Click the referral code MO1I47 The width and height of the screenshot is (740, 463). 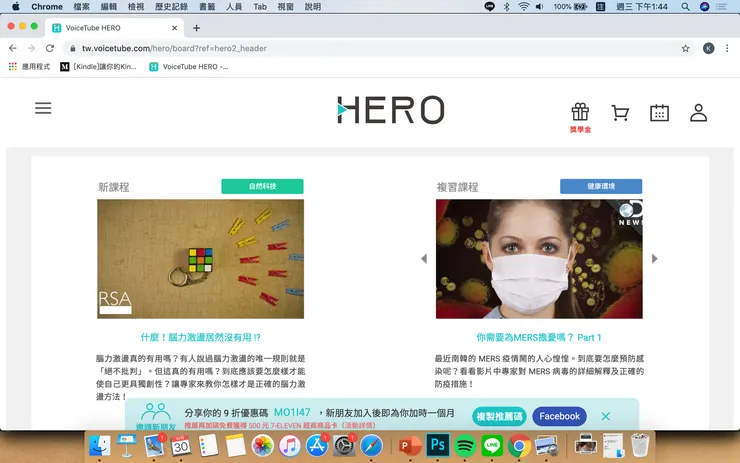(x=292, y=412)
